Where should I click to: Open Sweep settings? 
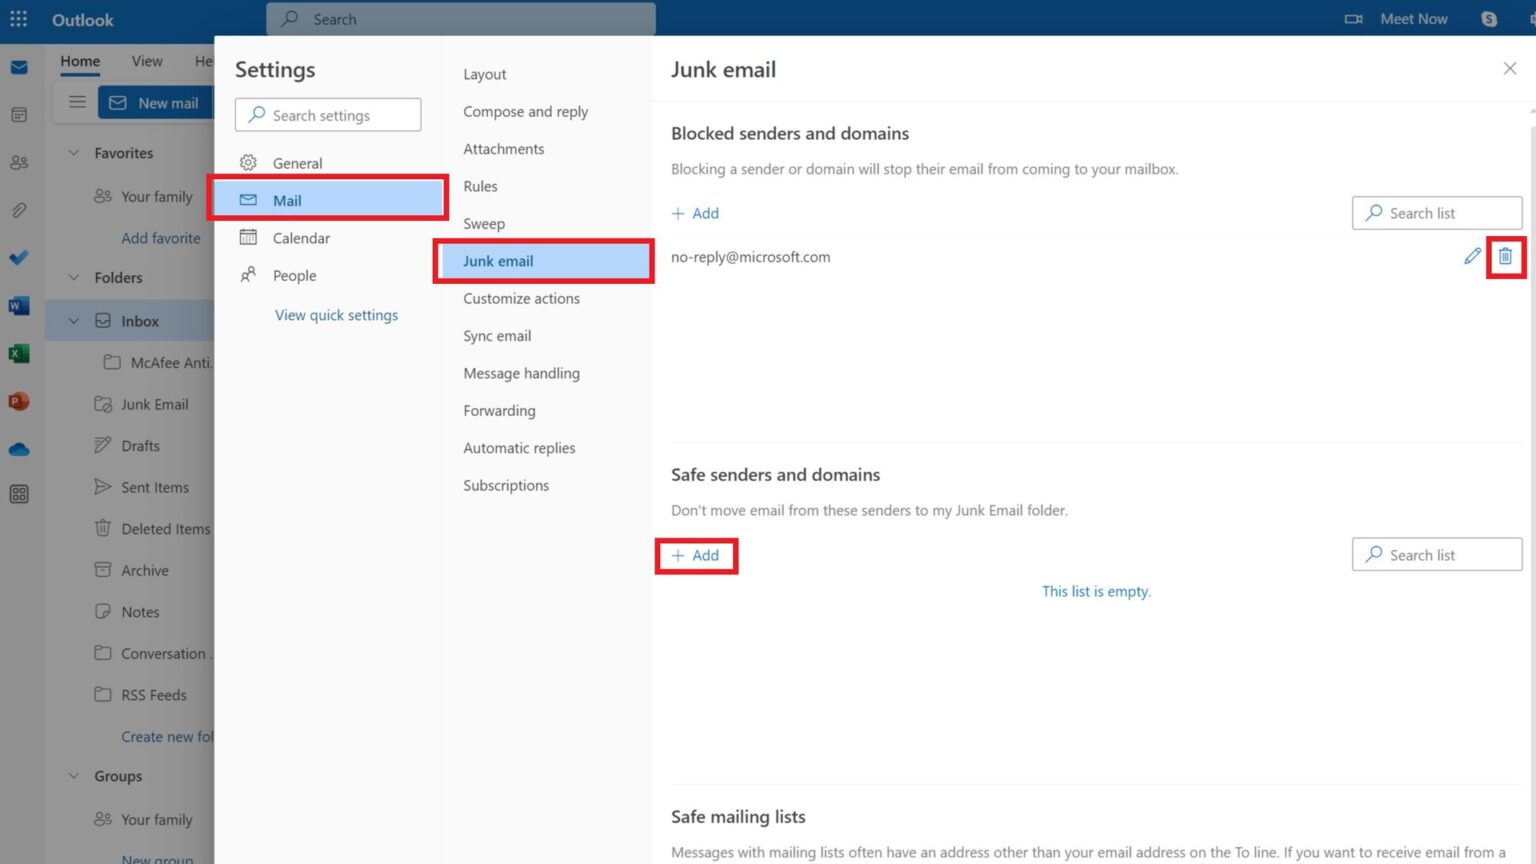(484, 224)
